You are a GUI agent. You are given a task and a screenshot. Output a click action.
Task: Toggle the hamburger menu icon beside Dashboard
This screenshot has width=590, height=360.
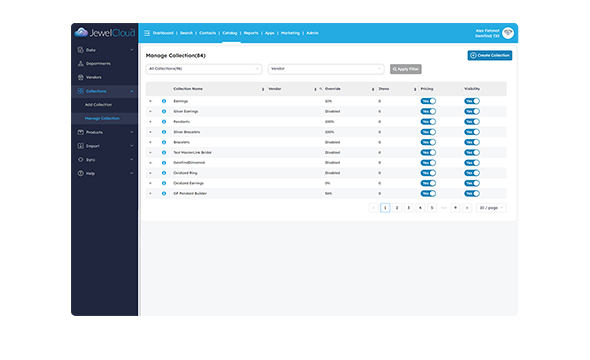(x=147, y=33)
